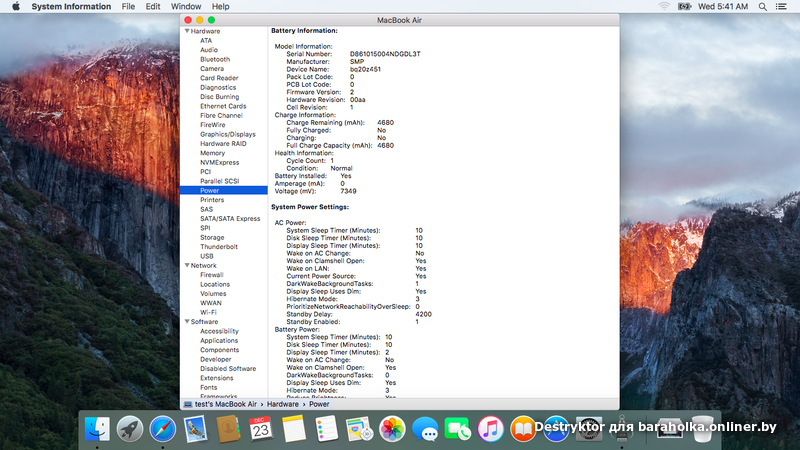Click the Voltage value 7349

(x=348, y=191)
